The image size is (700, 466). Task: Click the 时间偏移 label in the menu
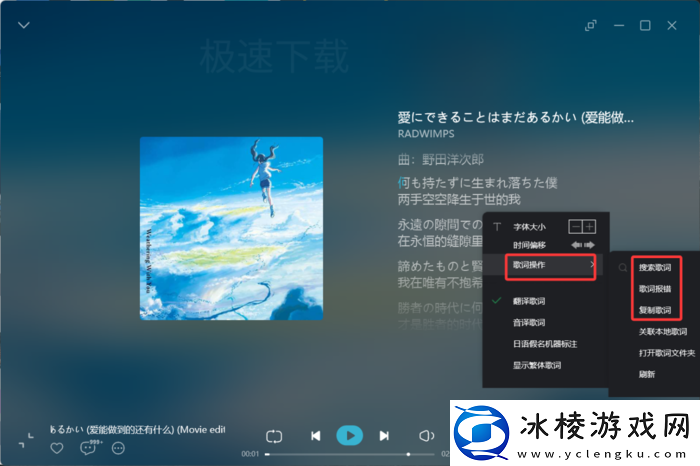pyautogui.click(x=529, y=245)
